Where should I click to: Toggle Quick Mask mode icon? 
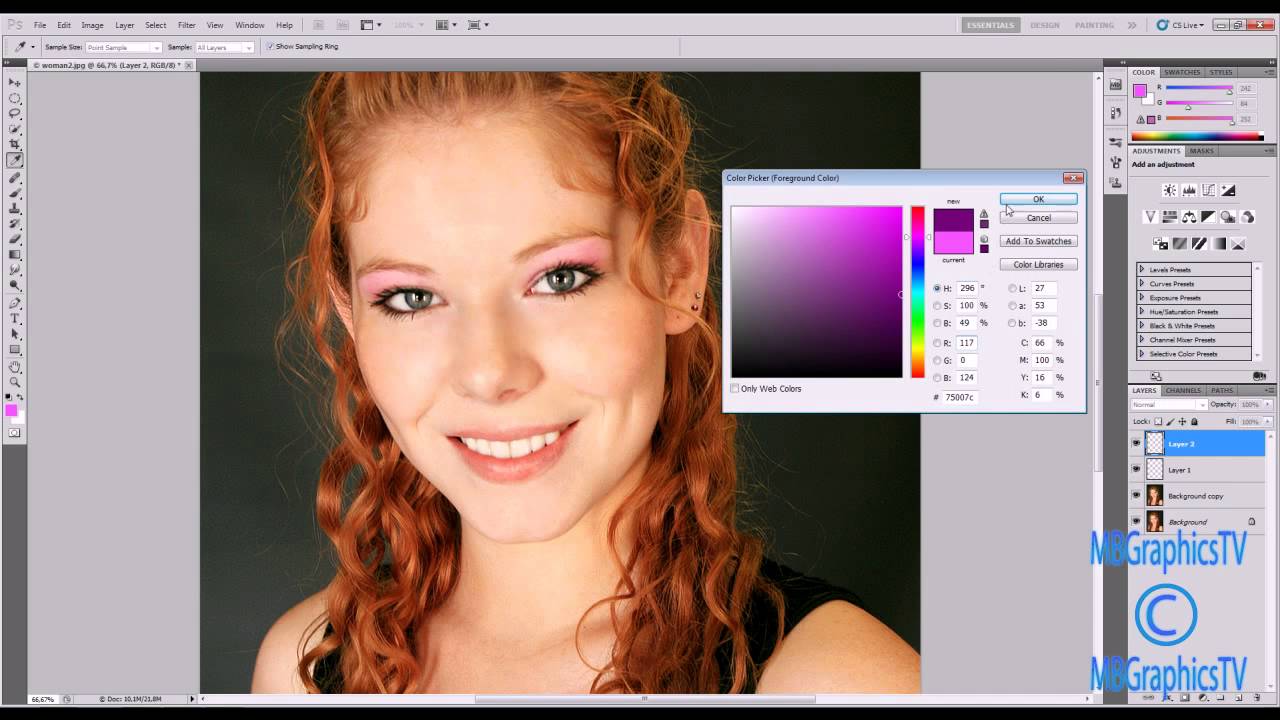pyautogui.click(x=15, y=432)
